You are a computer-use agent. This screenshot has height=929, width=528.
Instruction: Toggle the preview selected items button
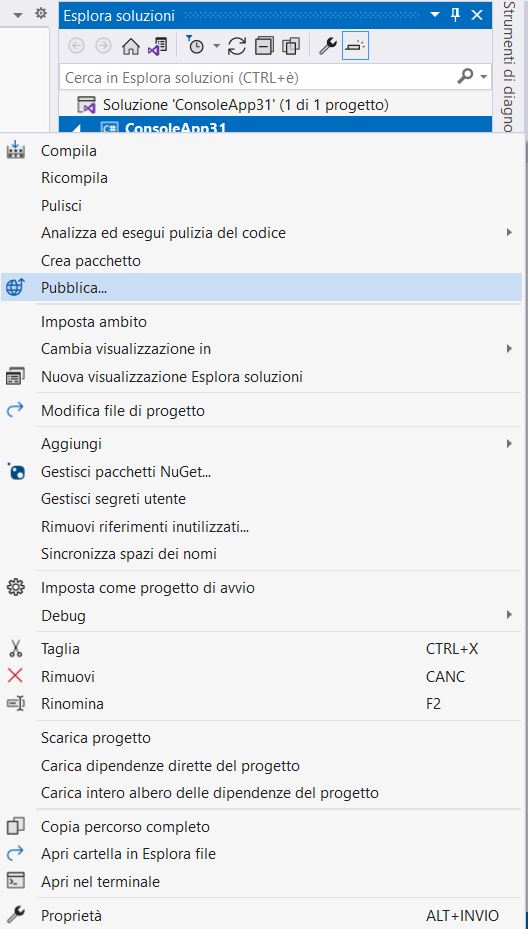pyautogui.click(x=356, y=47)
